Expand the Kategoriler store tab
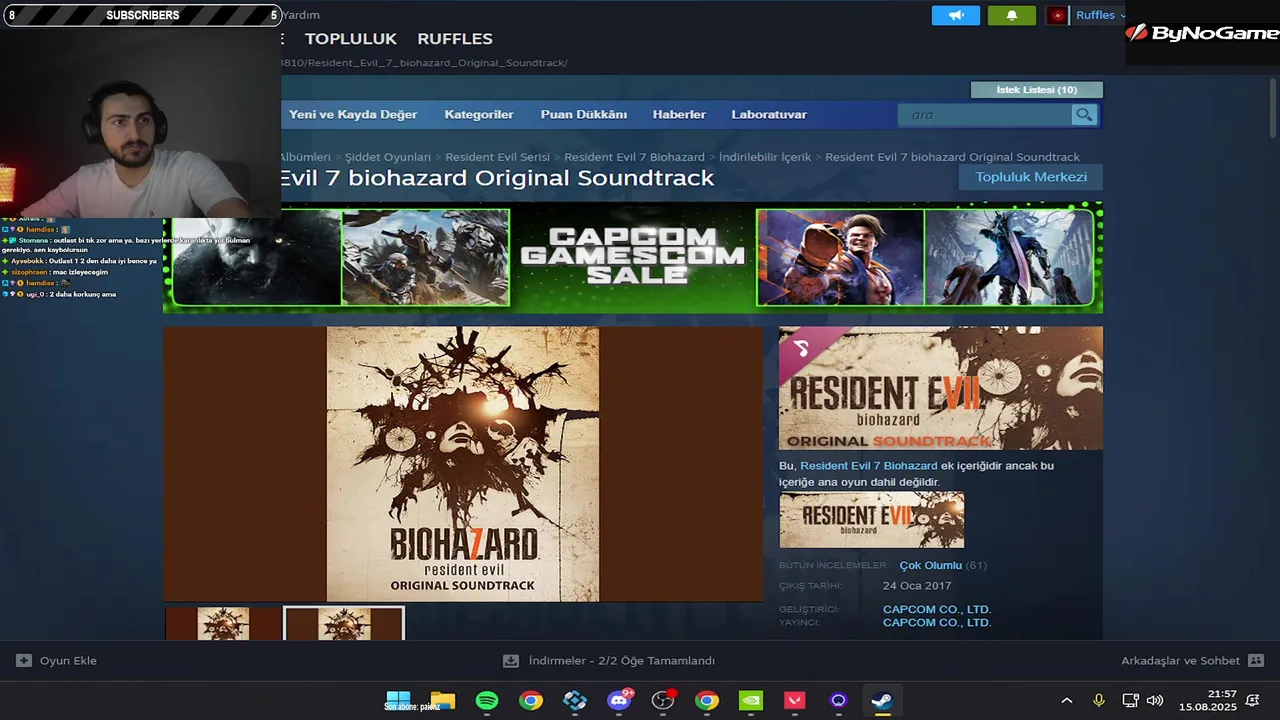This screenshot has width=1280, height=720. pyautogui.click(x=479, y=115)
